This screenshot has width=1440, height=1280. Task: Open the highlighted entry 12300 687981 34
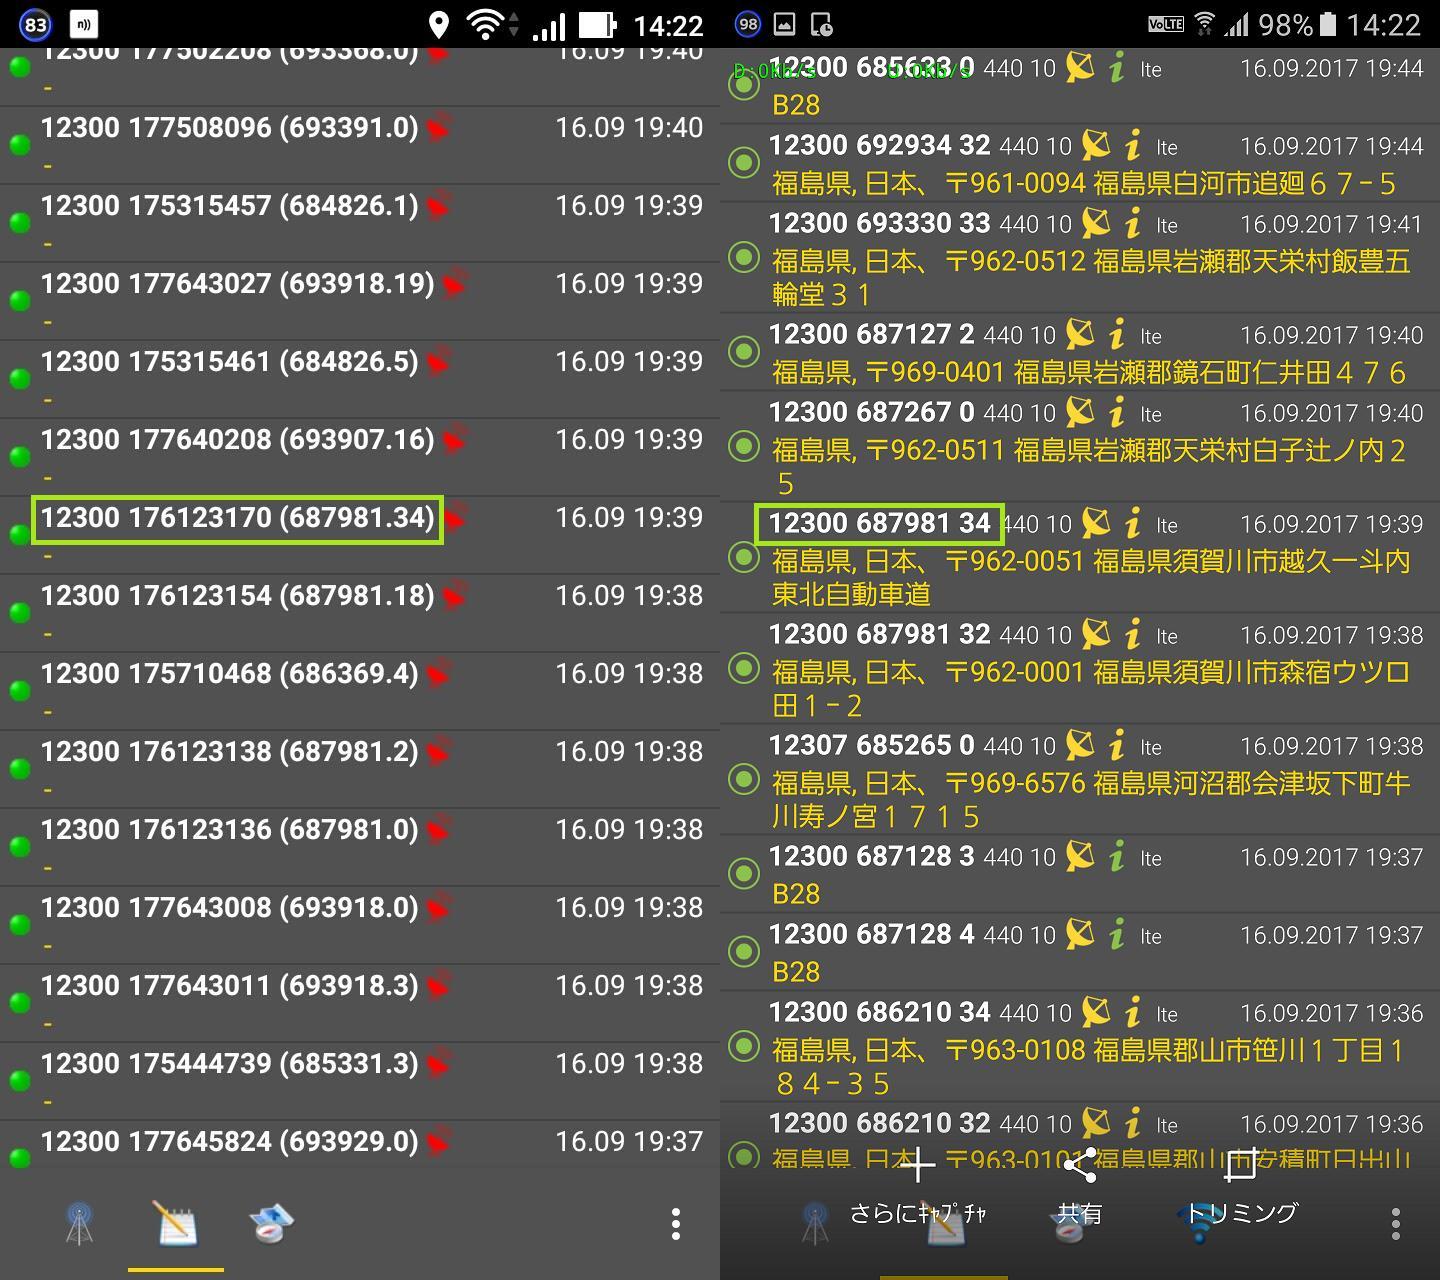879,523
